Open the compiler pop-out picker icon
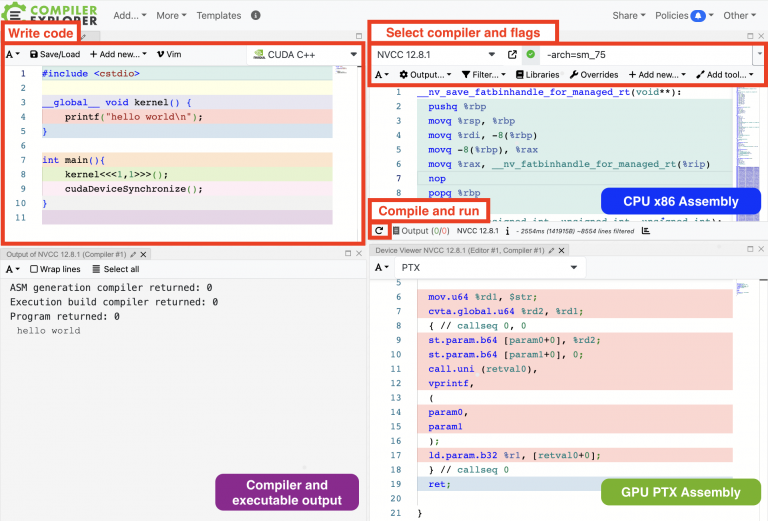 [x=512, y=54]
